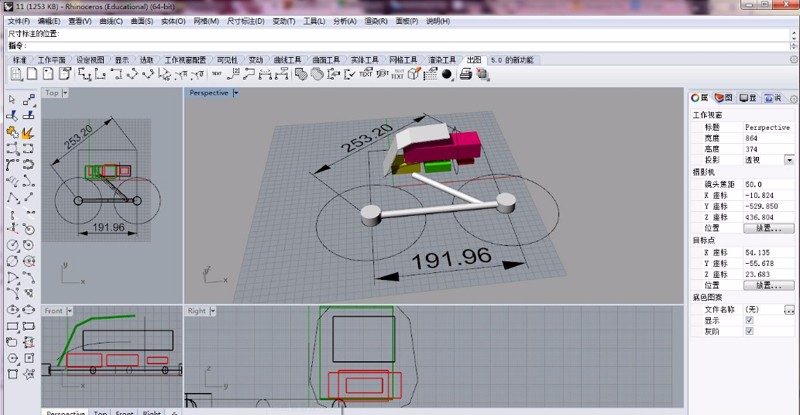Screen dimensions: 800x415
Task: Click the camera 位置 放置 button
Action: pos(768,228)
